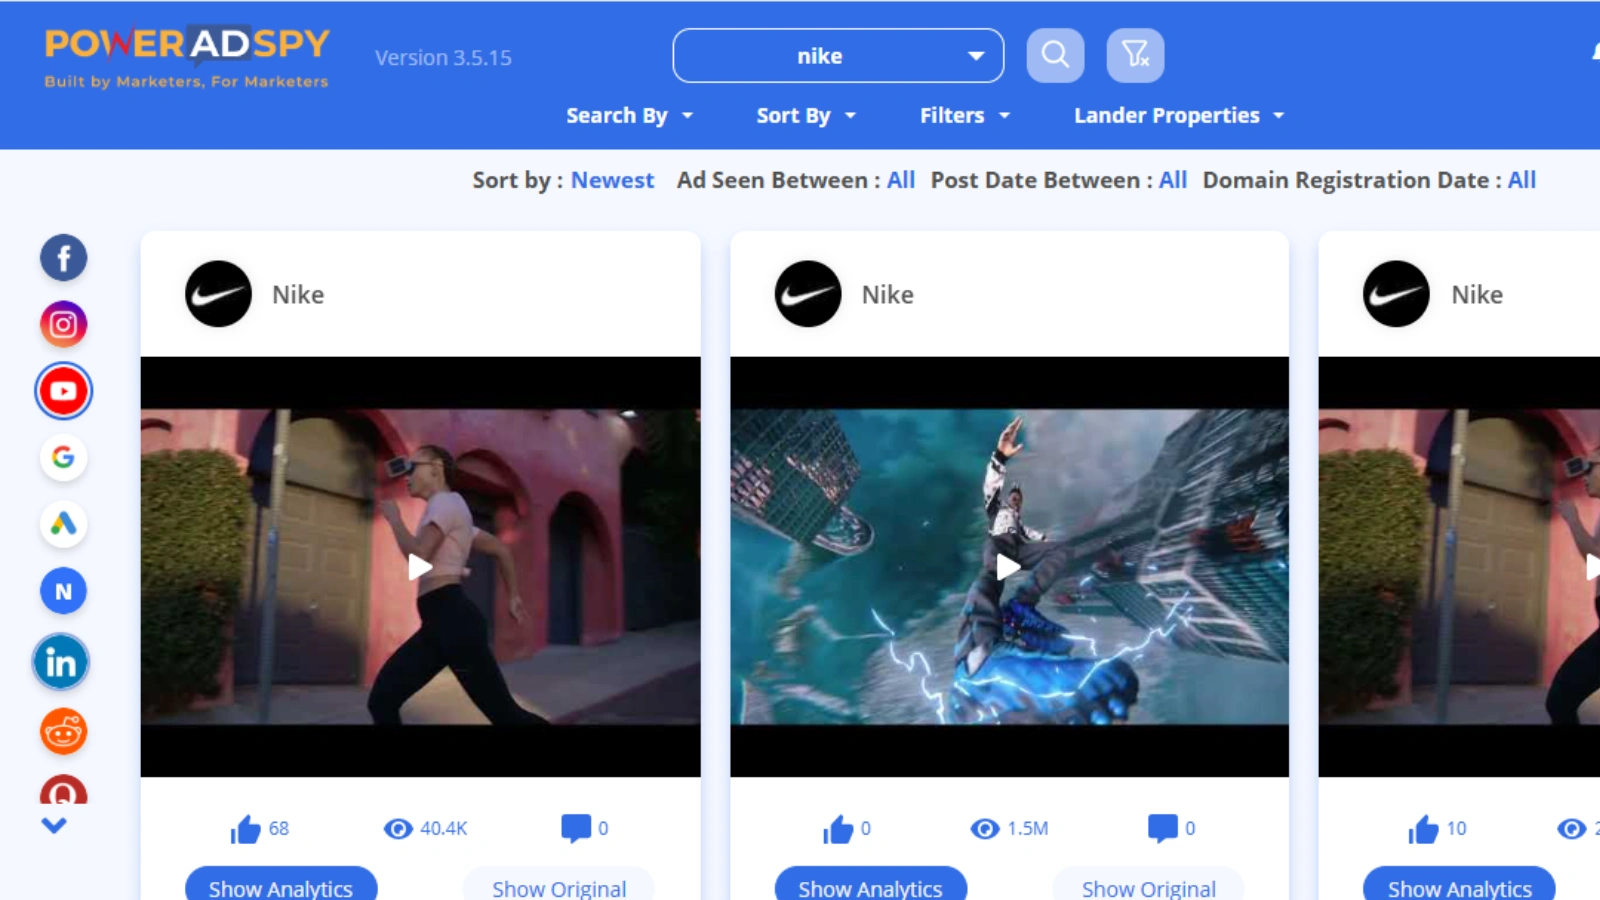Image resolution: width=1600 pixels, height=900 pixels.
Task: Open Nike advertiser name on first card
Action: 298,295
